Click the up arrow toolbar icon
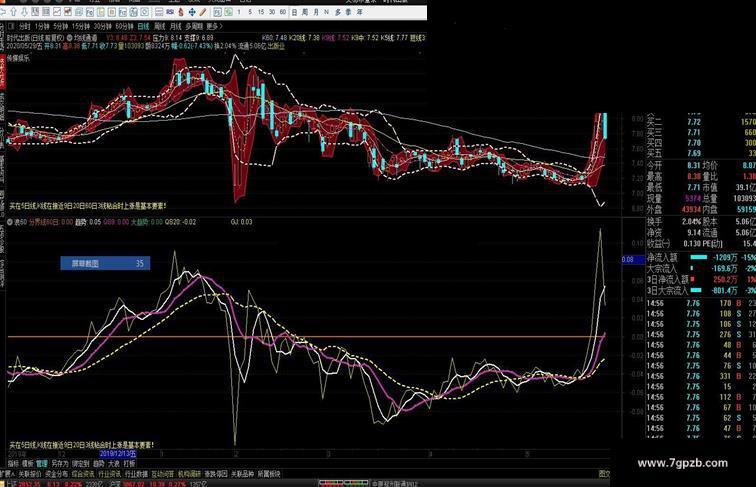This screenshot has width=756, height=487. [x=13, y=12]
